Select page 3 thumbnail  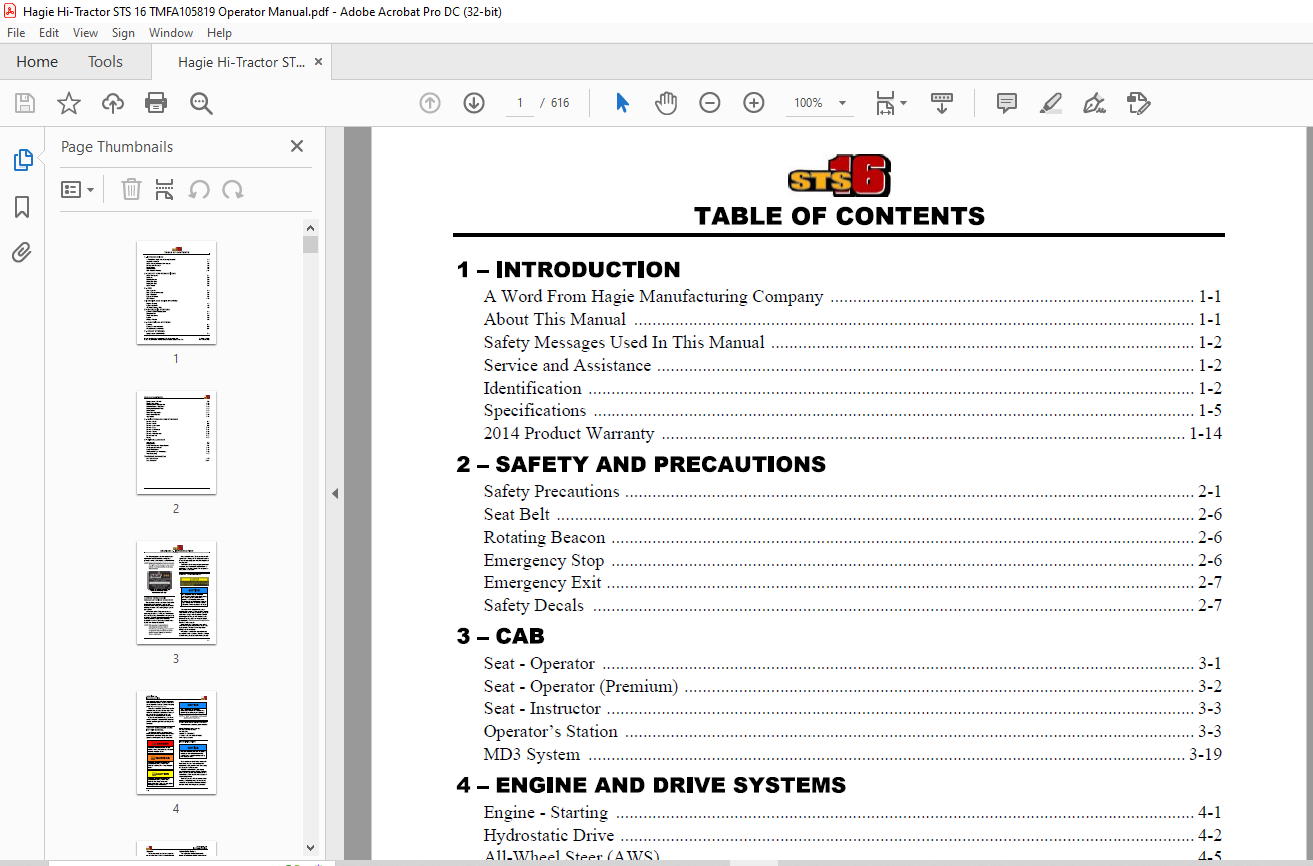(x=176, y=593)
